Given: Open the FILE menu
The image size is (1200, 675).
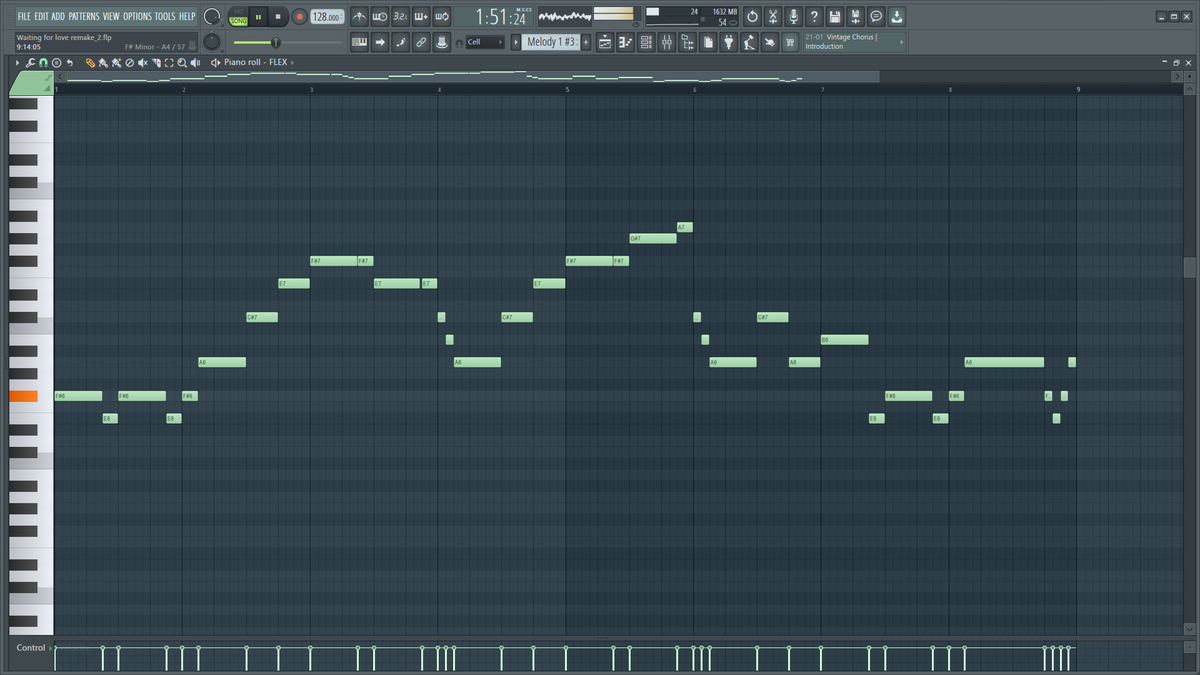Looking at the screenshot, I should (25, 17).
